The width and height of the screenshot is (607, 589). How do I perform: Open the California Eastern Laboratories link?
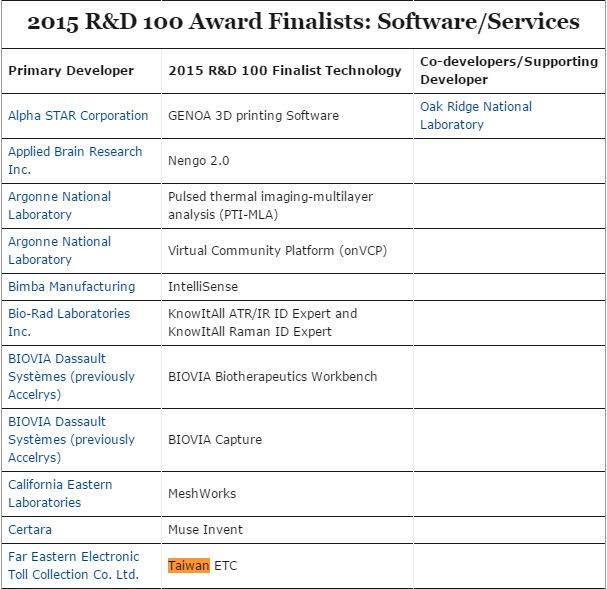click(60, 493)
